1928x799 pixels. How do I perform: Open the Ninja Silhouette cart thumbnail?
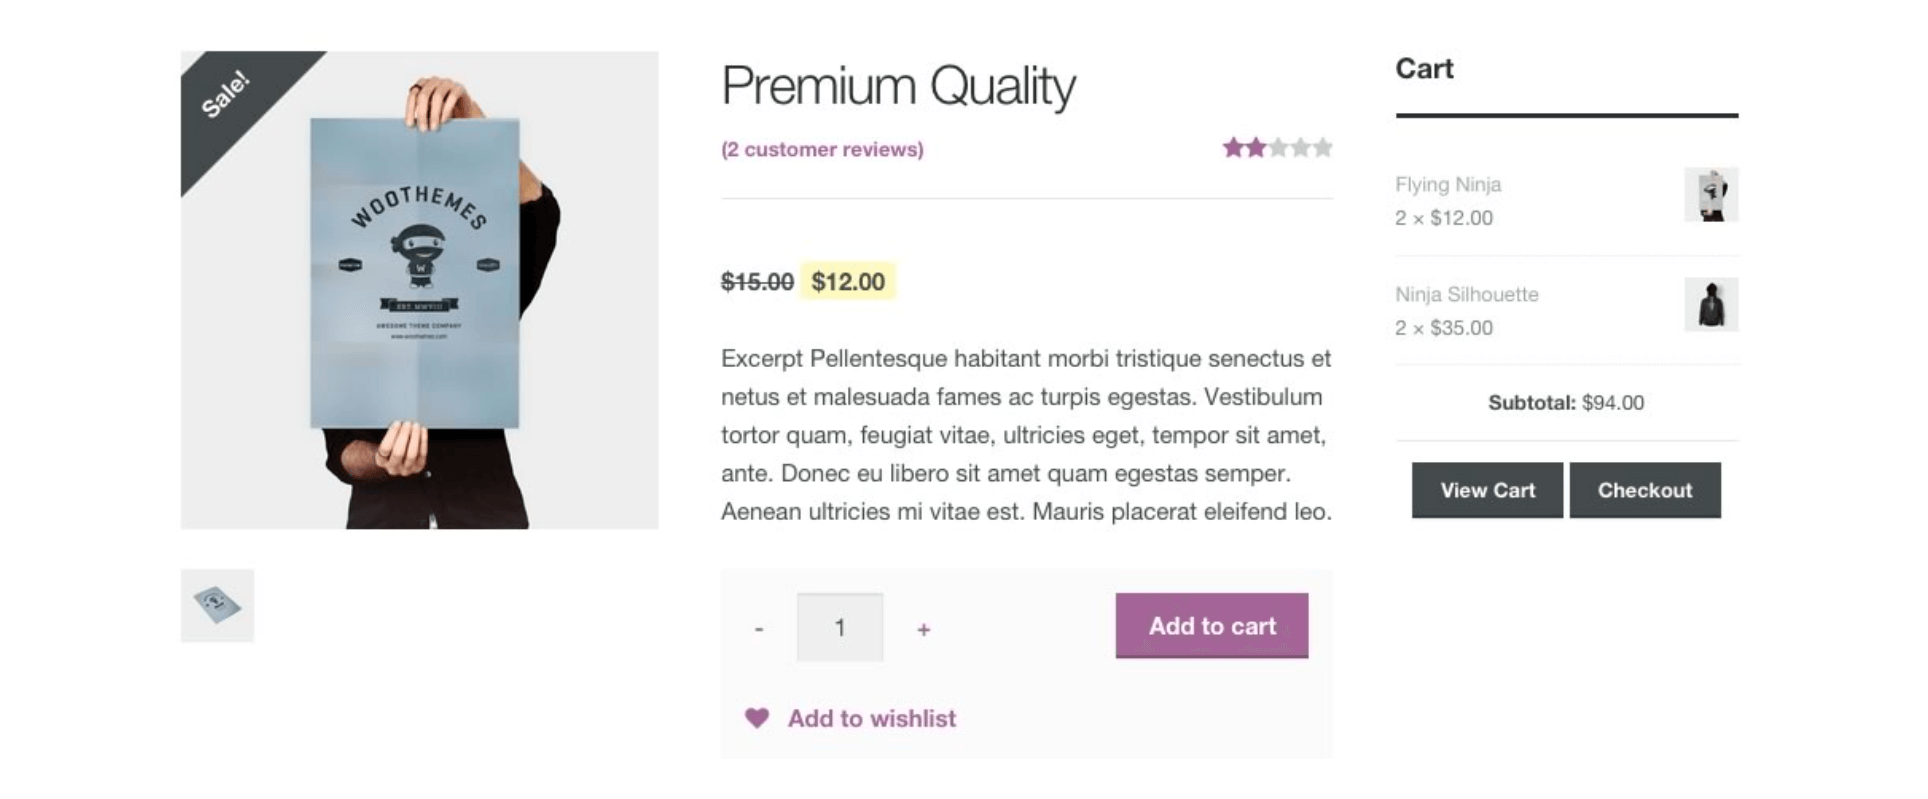point(1710,305)
